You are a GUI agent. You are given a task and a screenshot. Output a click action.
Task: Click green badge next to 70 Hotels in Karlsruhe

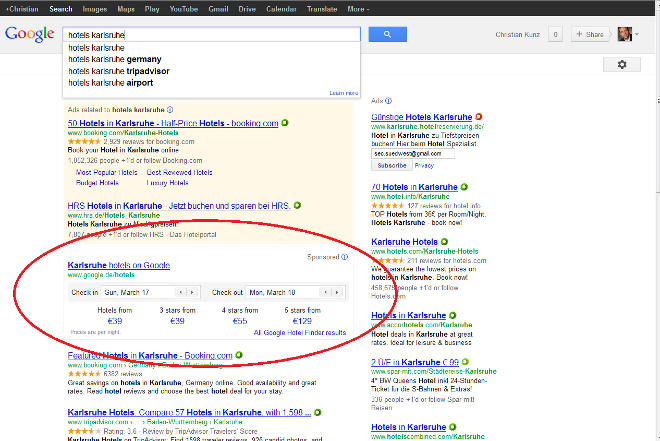pyautogui.click(x=464, y=187)
